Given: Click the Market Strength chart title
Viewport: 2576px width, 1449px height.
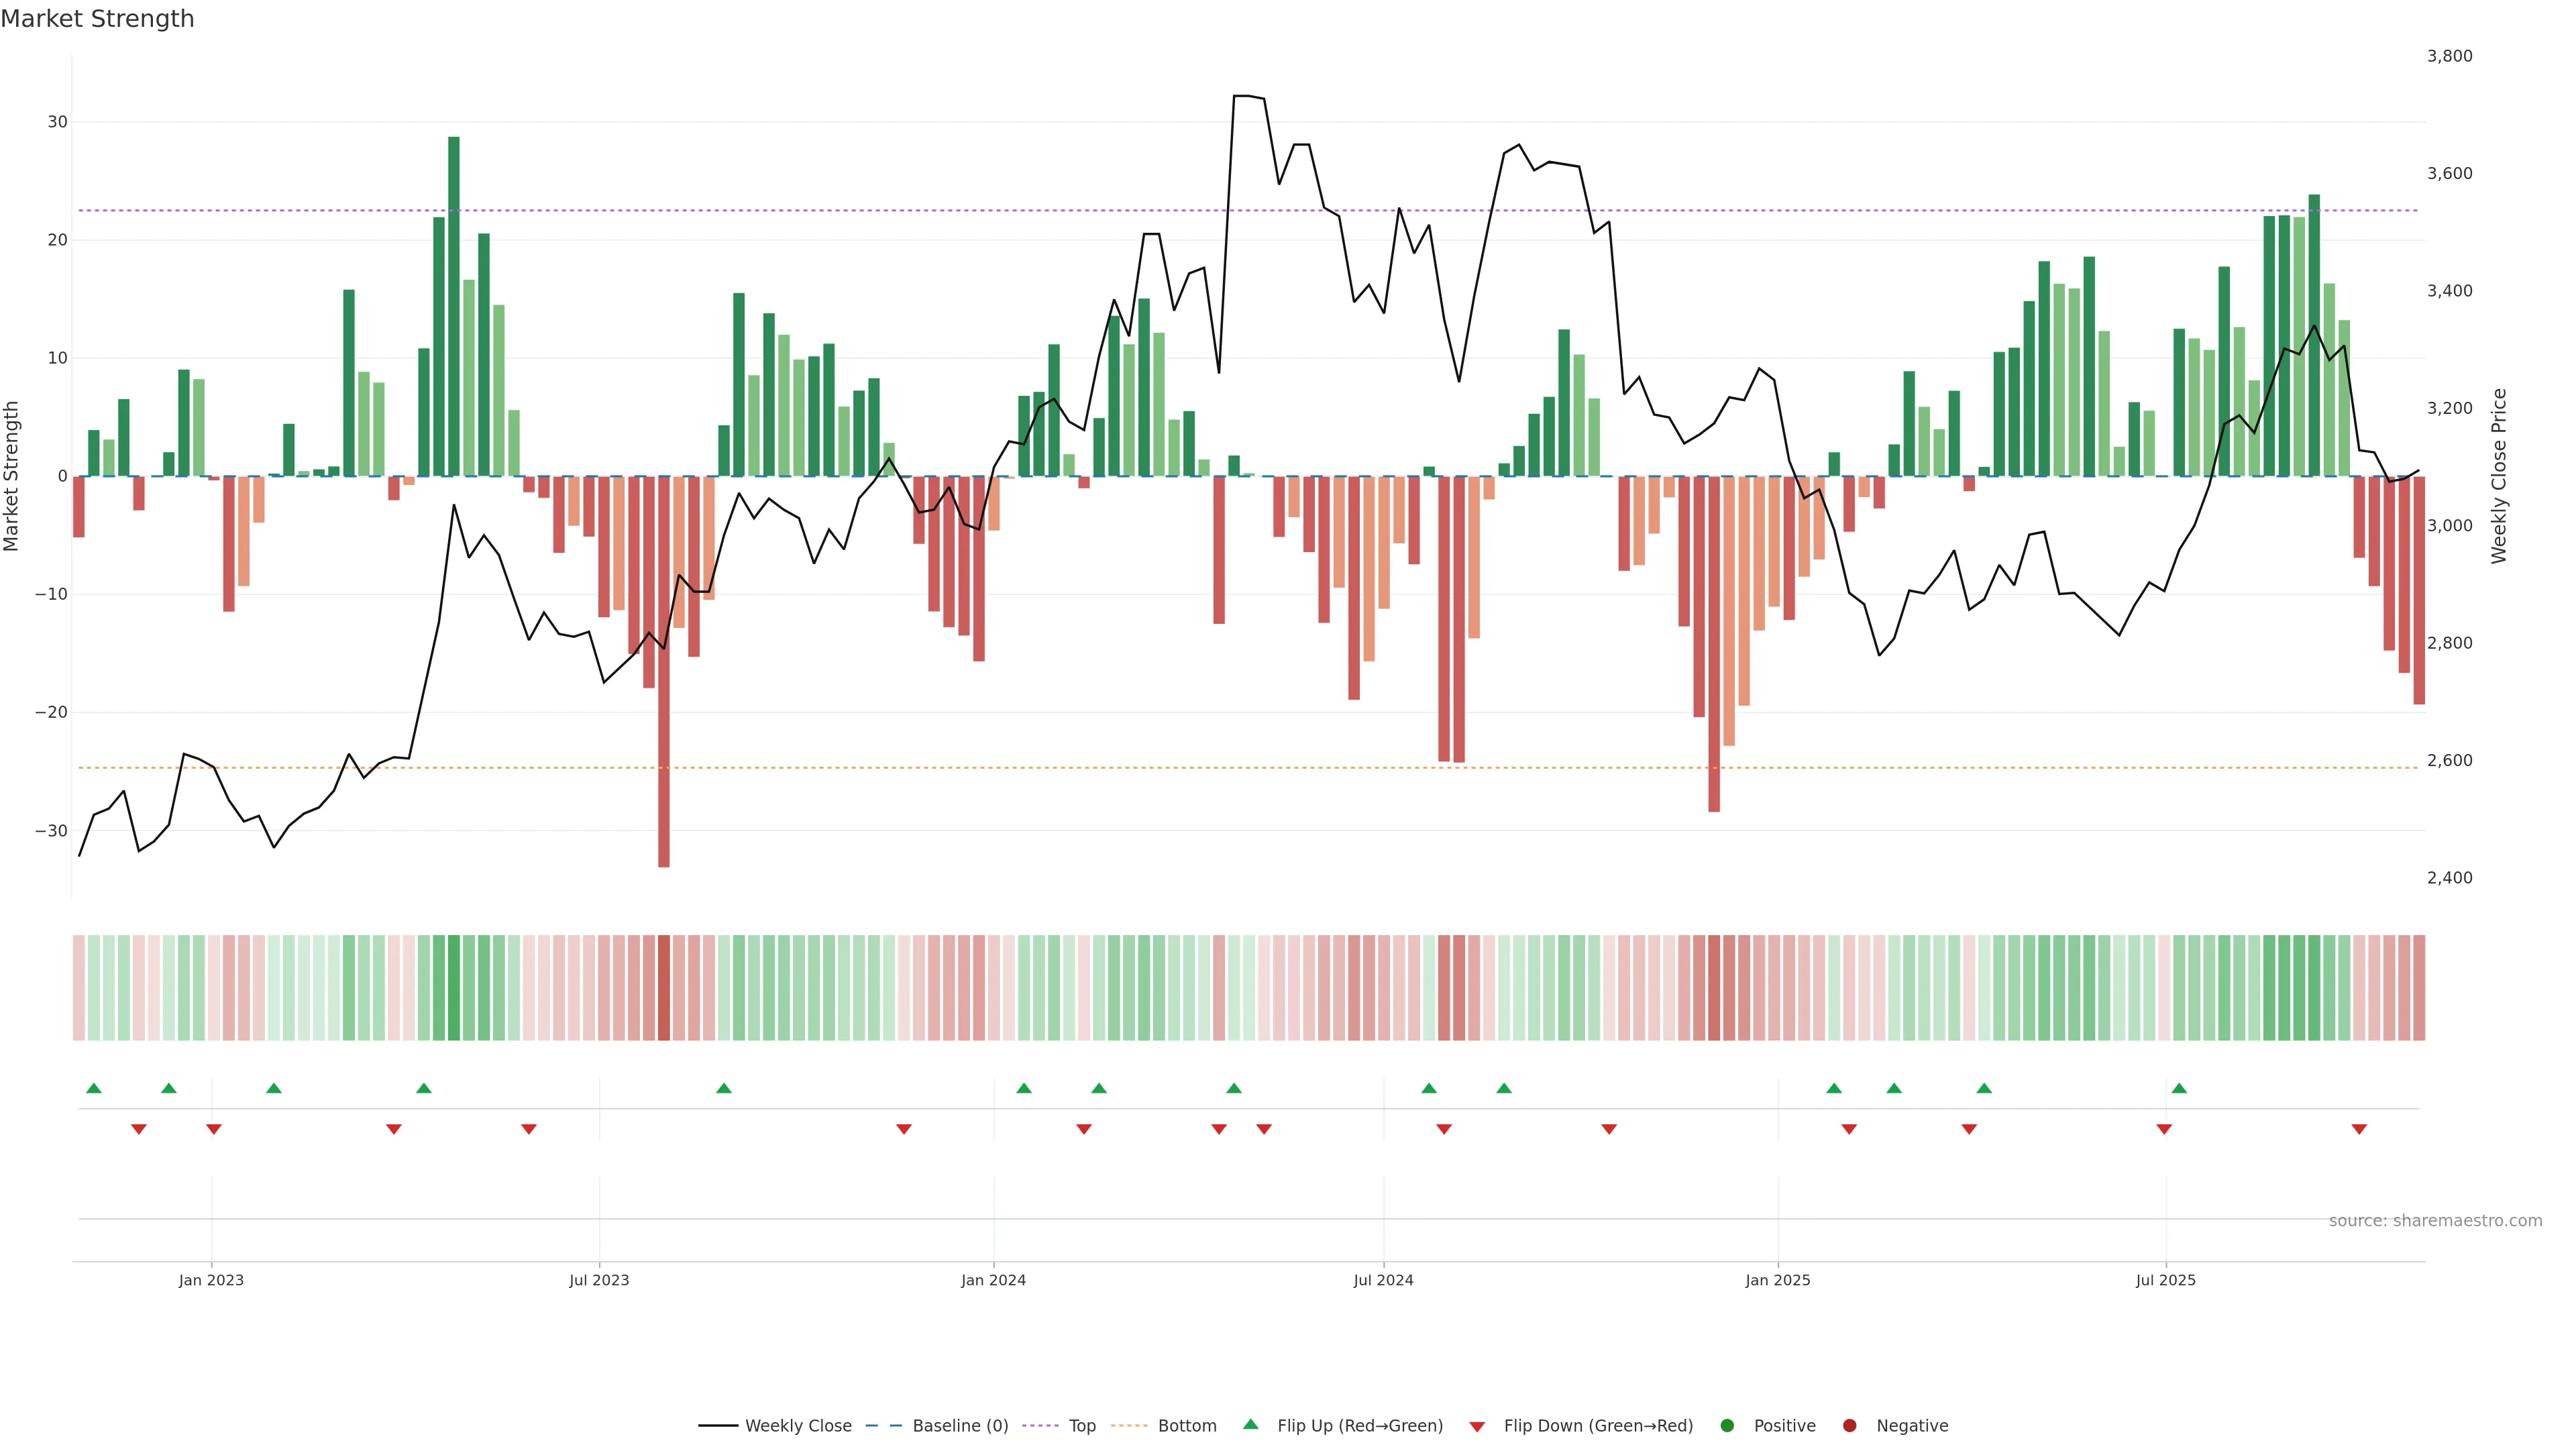Looking at the screenshot, I should 97,19.
